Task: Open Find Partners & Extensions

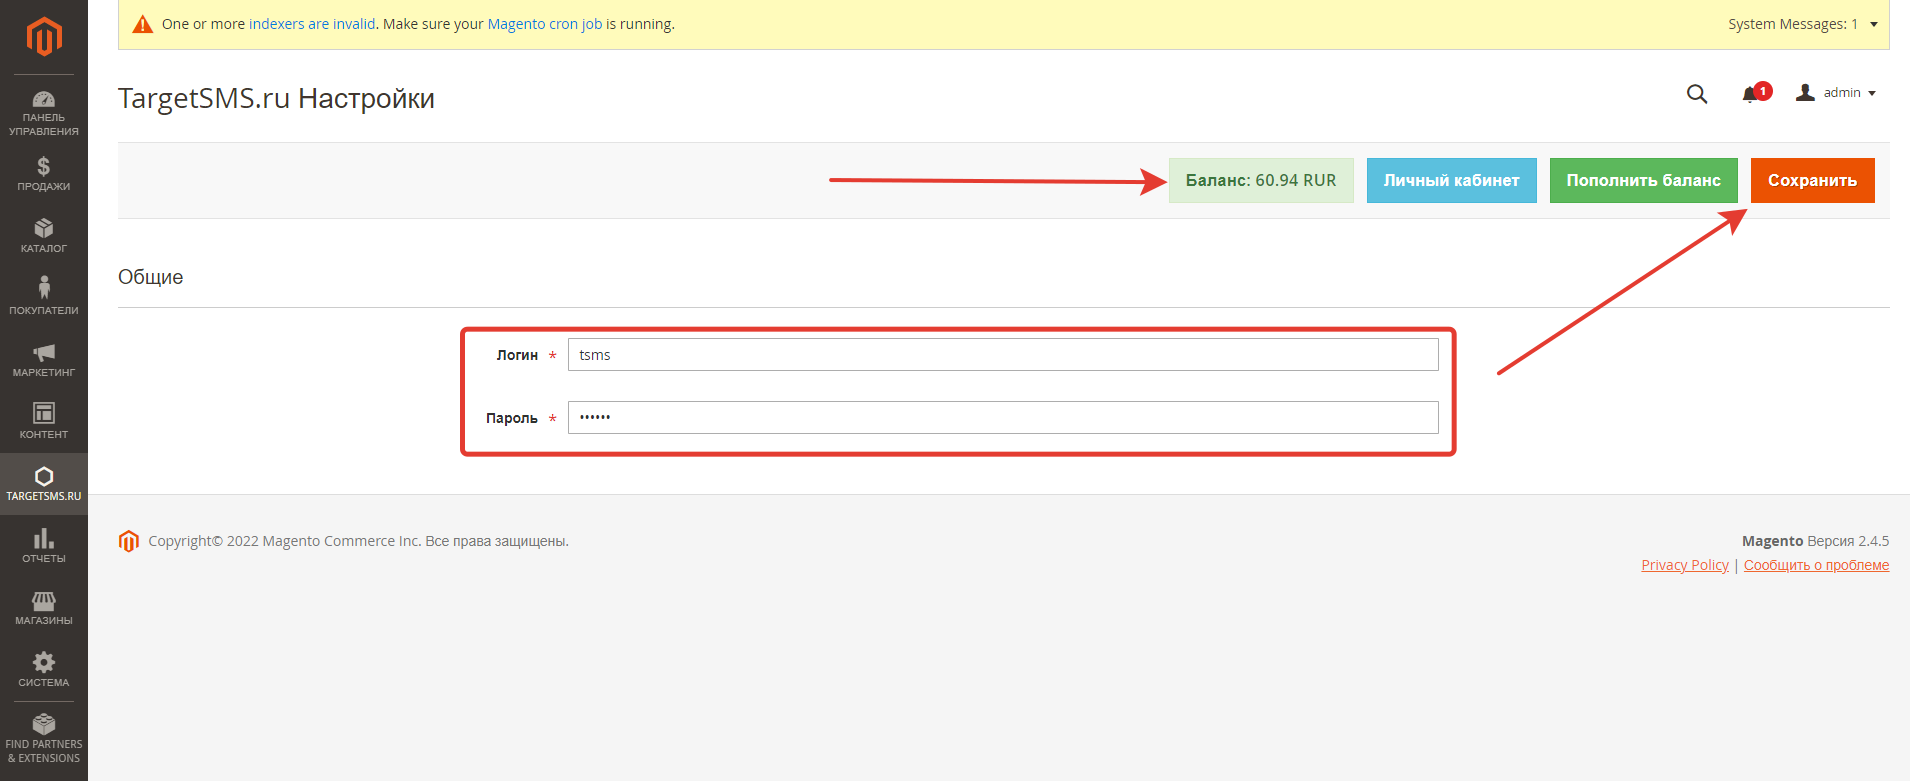Action: coord(44,739)
